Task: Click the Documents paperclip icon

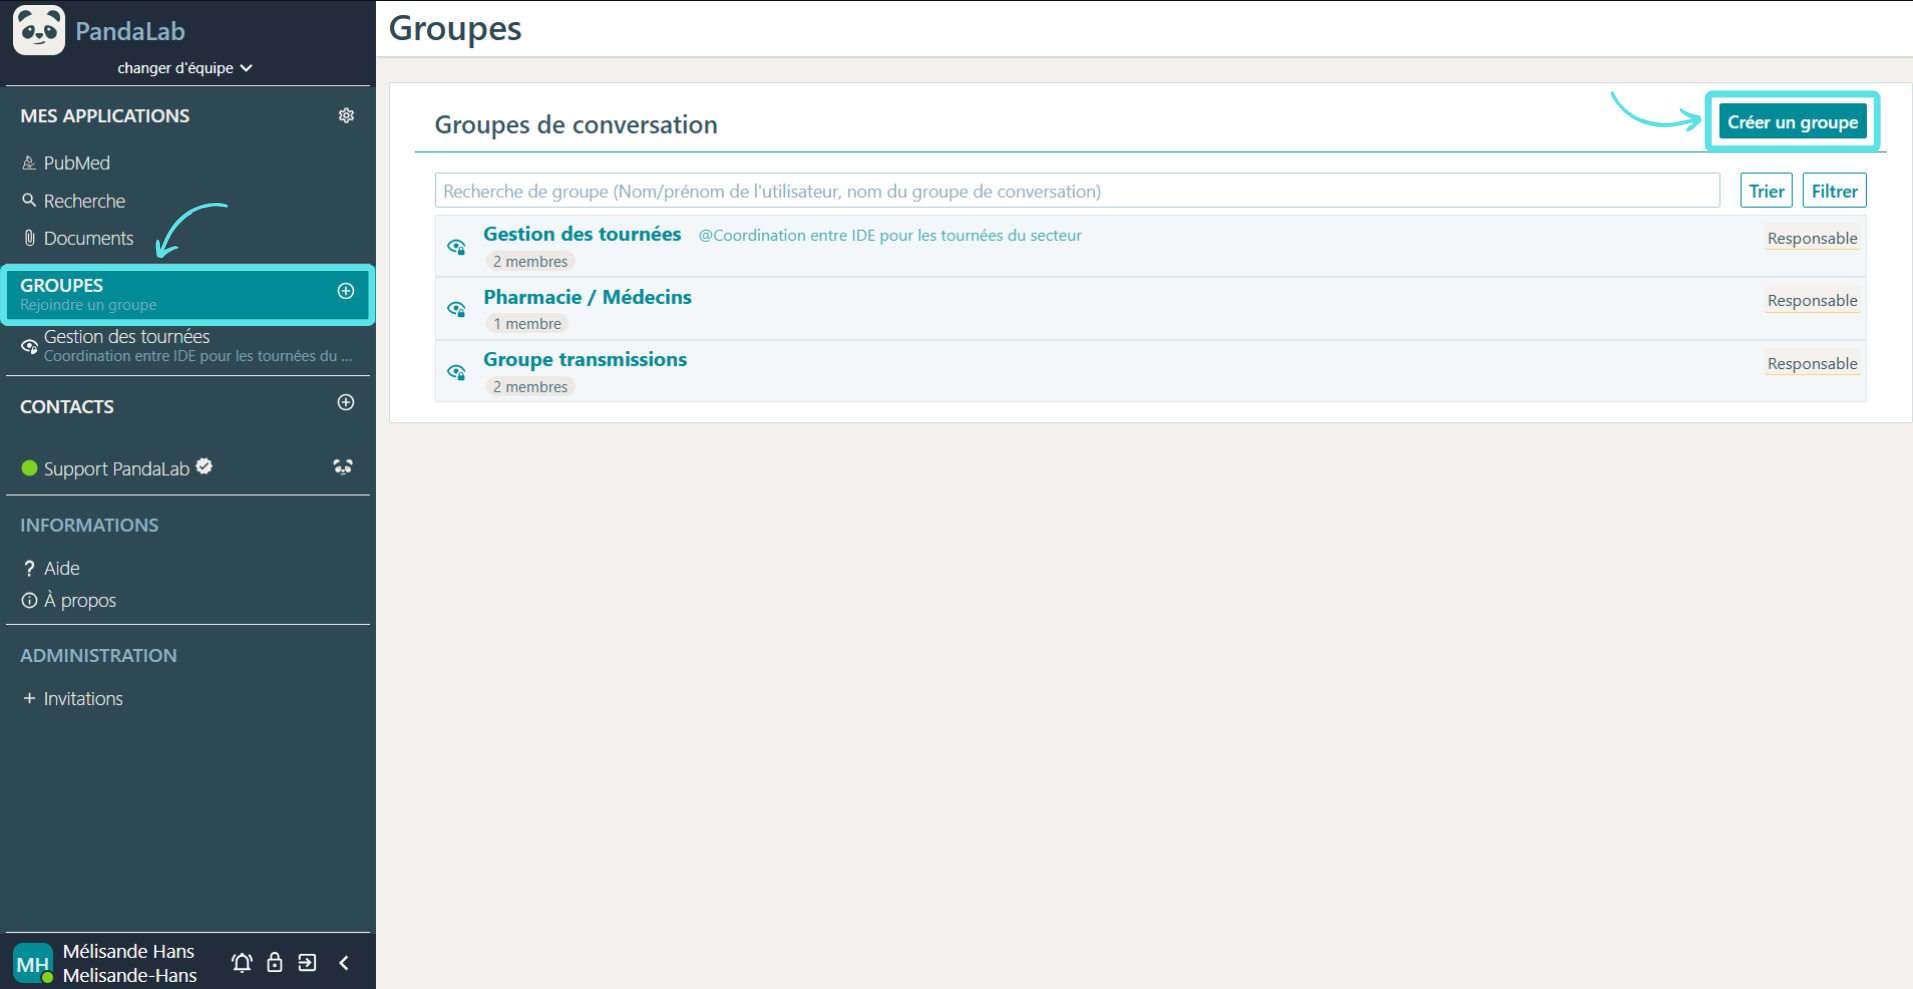Action: point(29,238)
